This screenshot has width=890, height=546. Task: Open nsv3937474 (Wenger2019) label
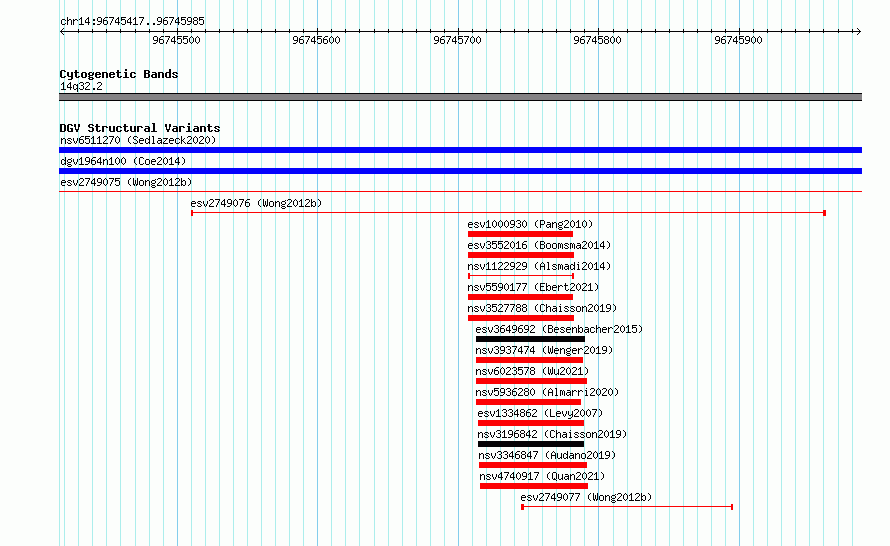[544, 350]
